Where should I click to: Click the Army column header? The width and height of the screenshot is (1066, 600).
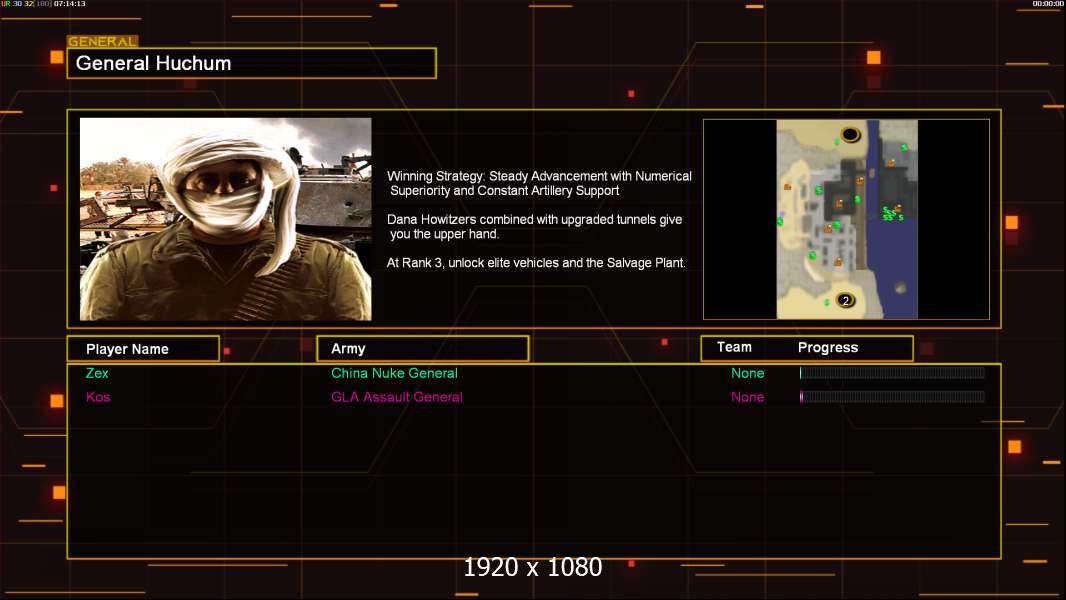tap(423, 349)
